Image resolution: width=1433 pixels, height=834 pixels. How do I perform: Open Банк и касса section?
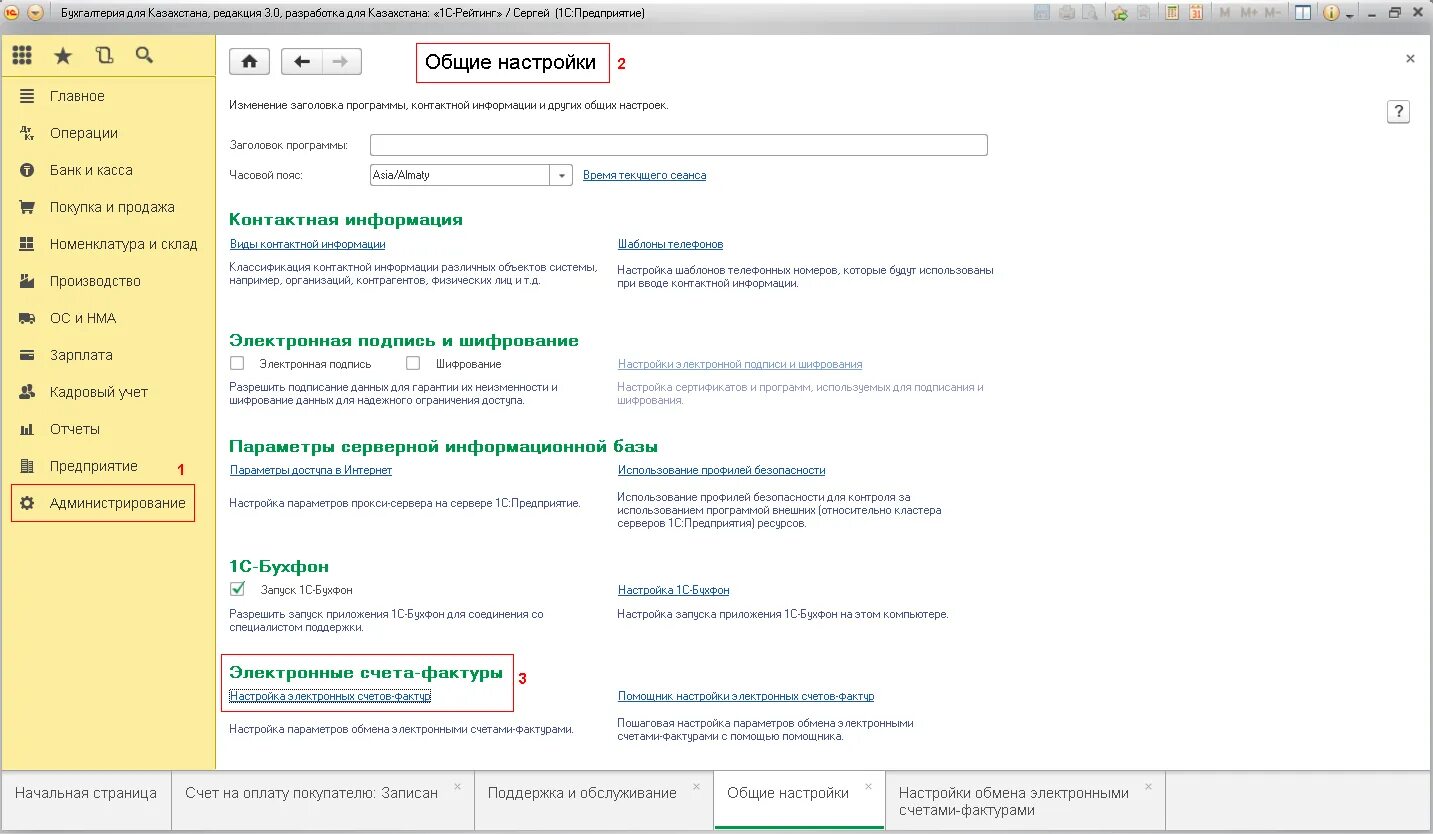coord(108,170)
